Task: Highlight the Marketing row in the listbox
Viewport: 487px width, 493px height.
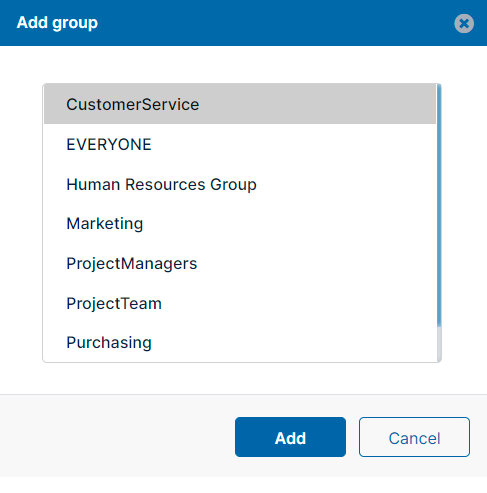Action: [x=240, y=223]
